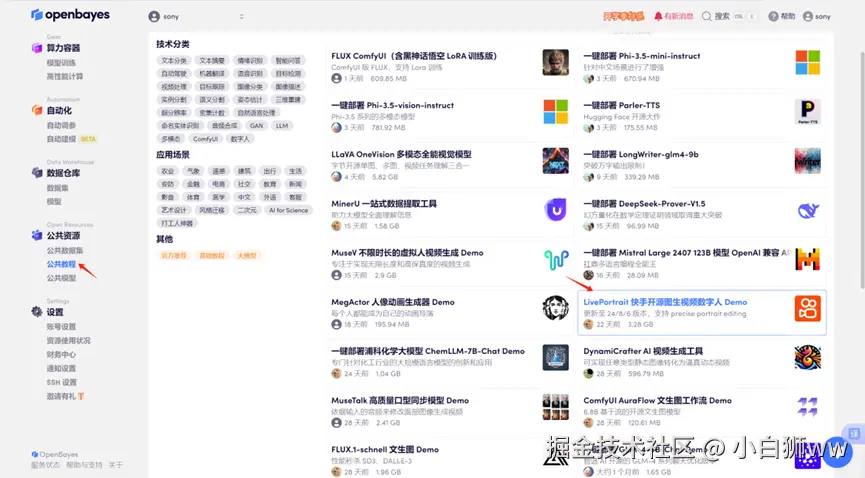Toggle the 大模型 orange filter tag
Viewport: 865px width, 478px height.
point(247,256)
